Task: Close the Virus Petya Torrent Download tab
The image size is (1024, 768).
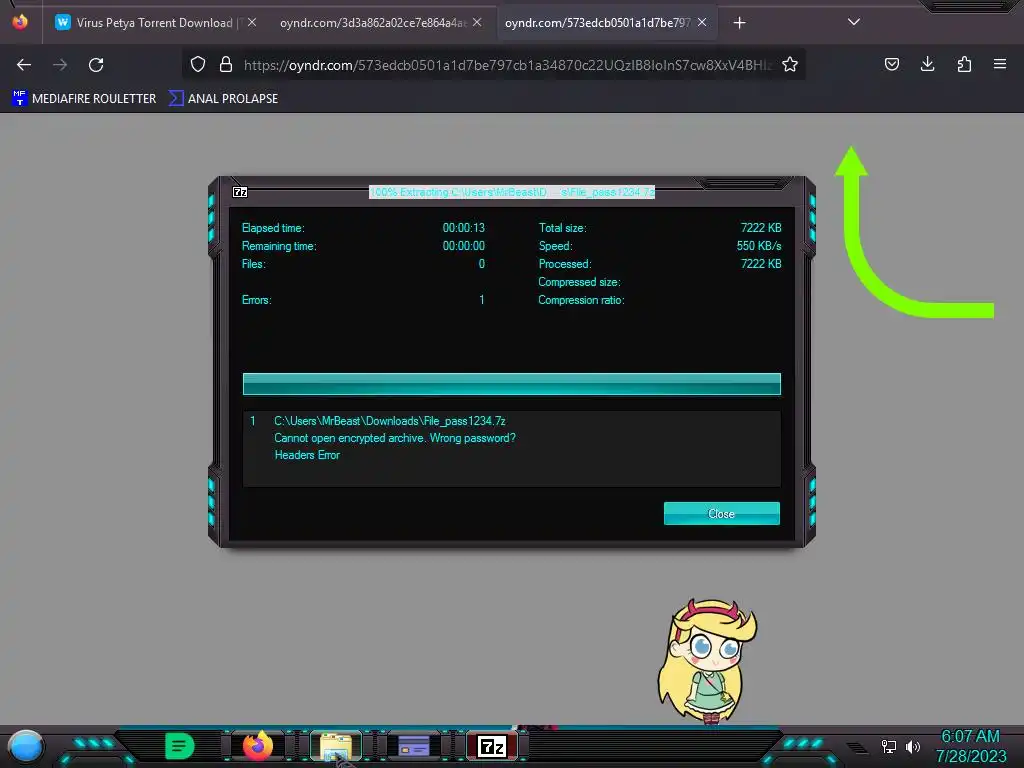Action: 252,22
